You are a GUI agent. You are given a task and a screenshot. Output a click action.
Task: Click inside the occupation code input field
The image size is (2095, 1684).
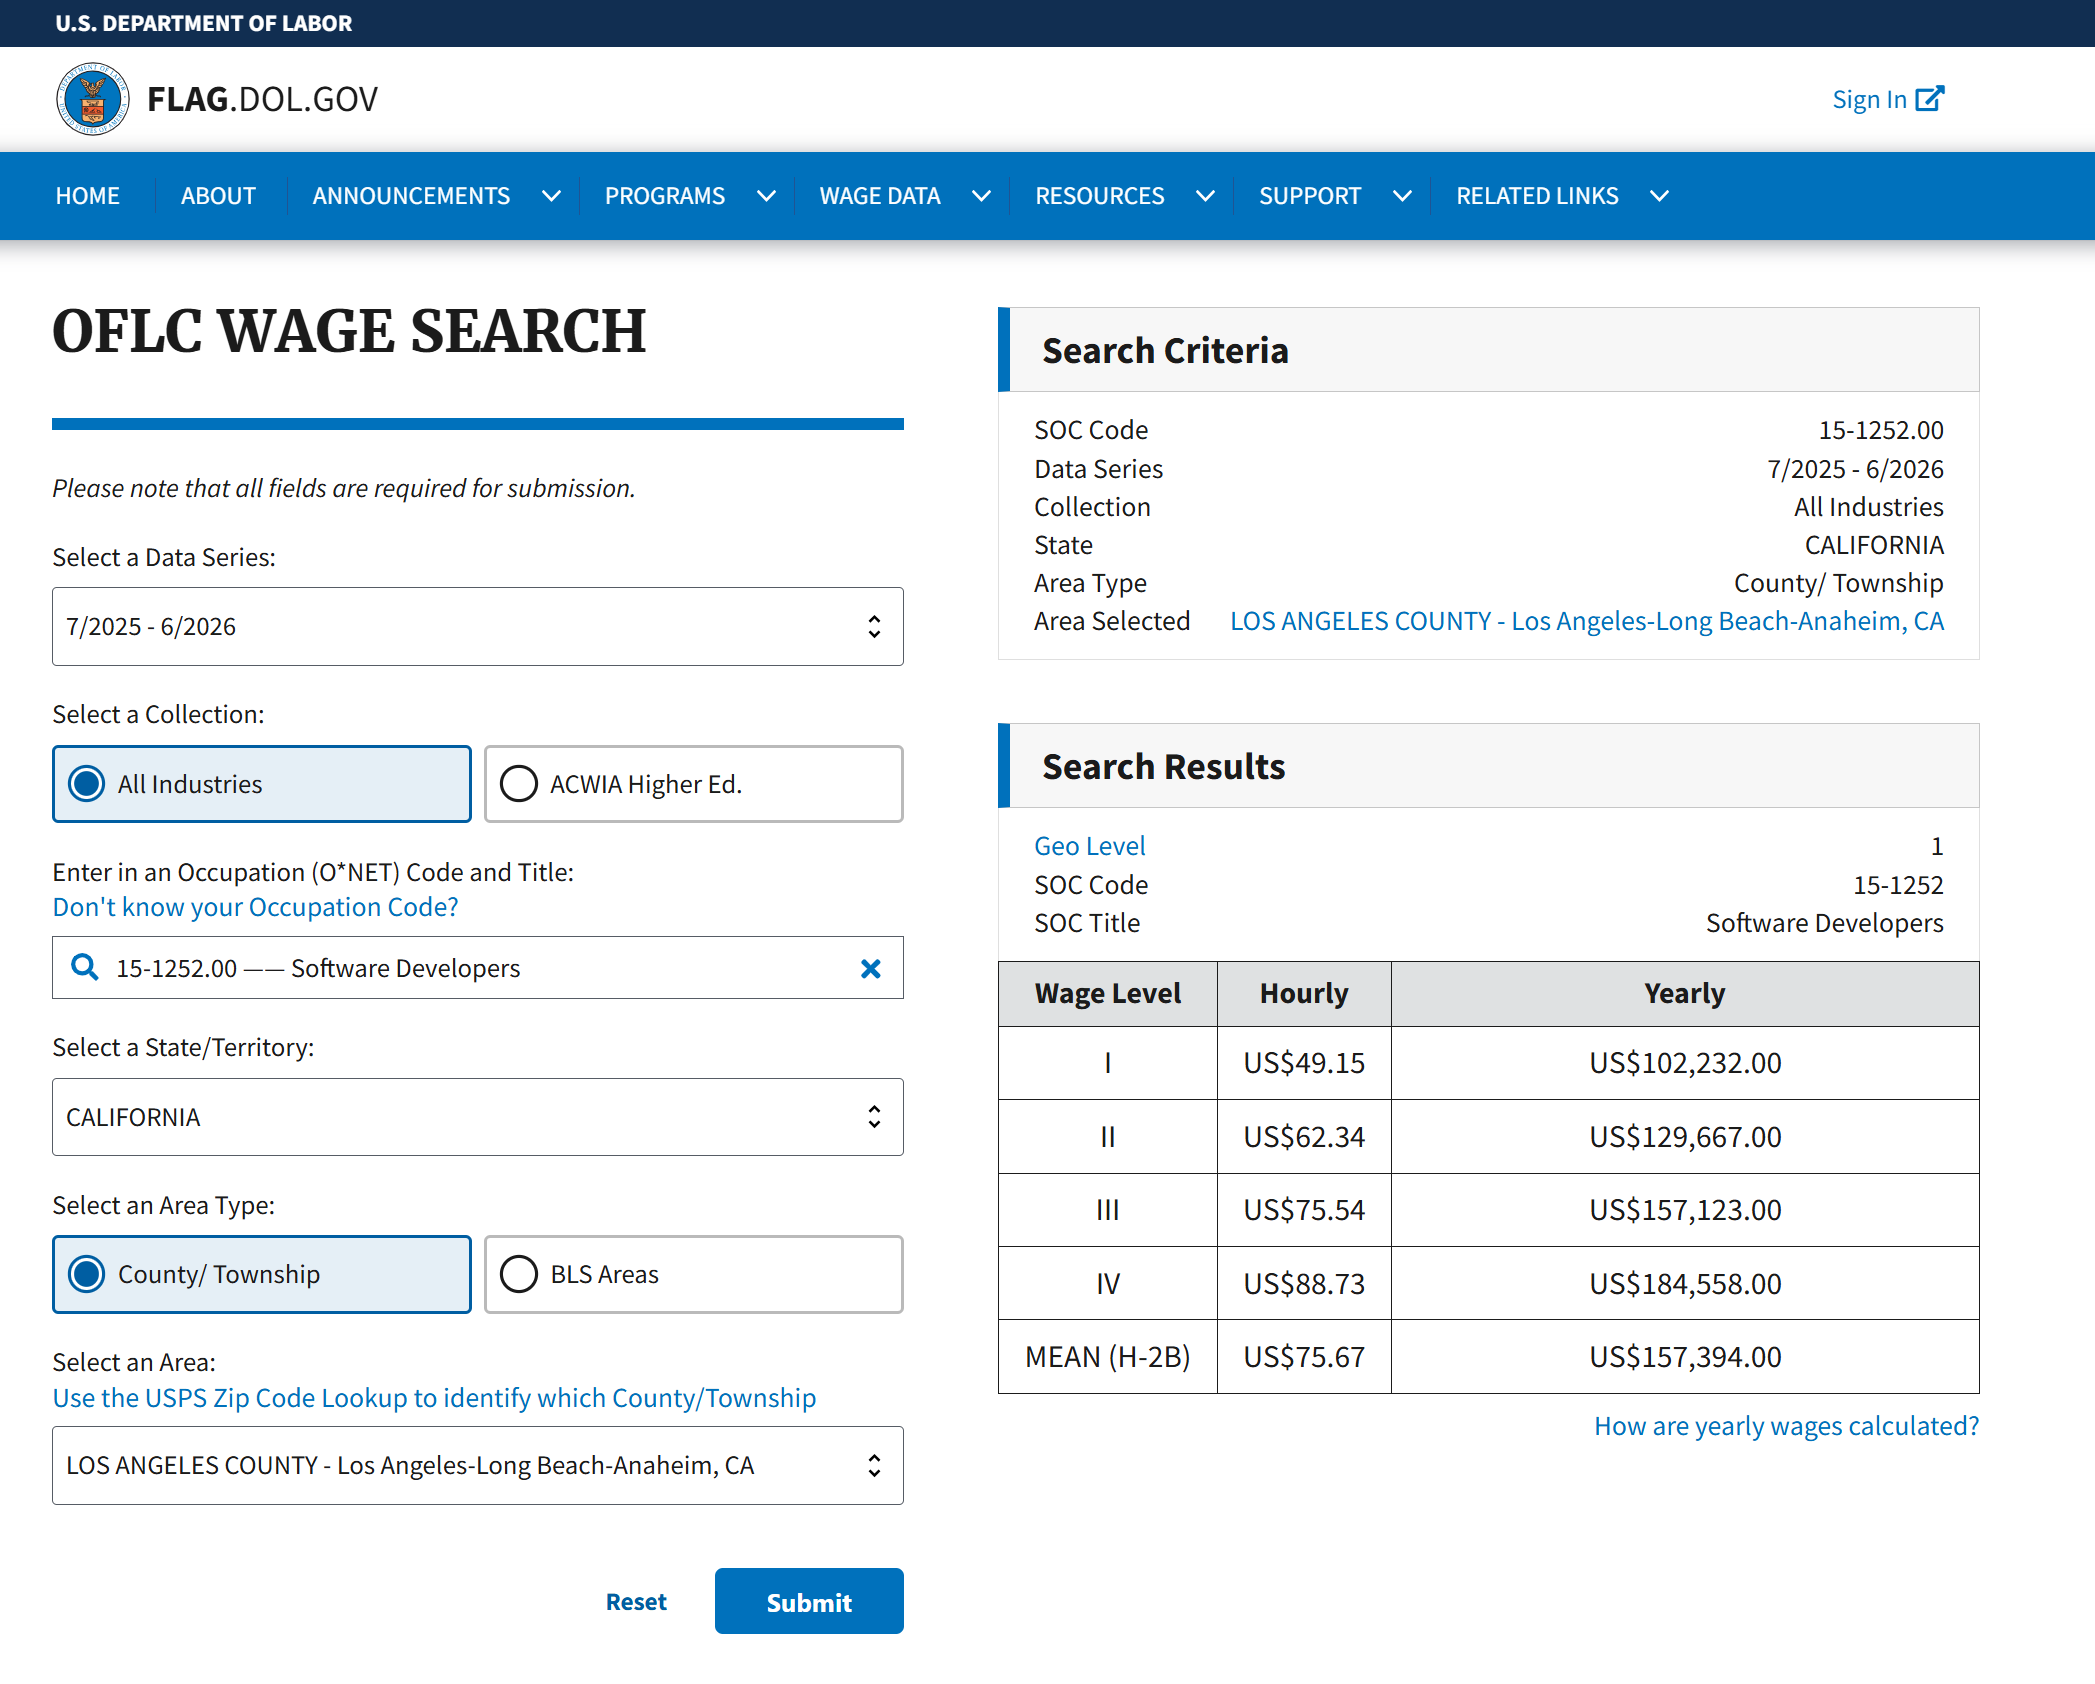[478, 968]
